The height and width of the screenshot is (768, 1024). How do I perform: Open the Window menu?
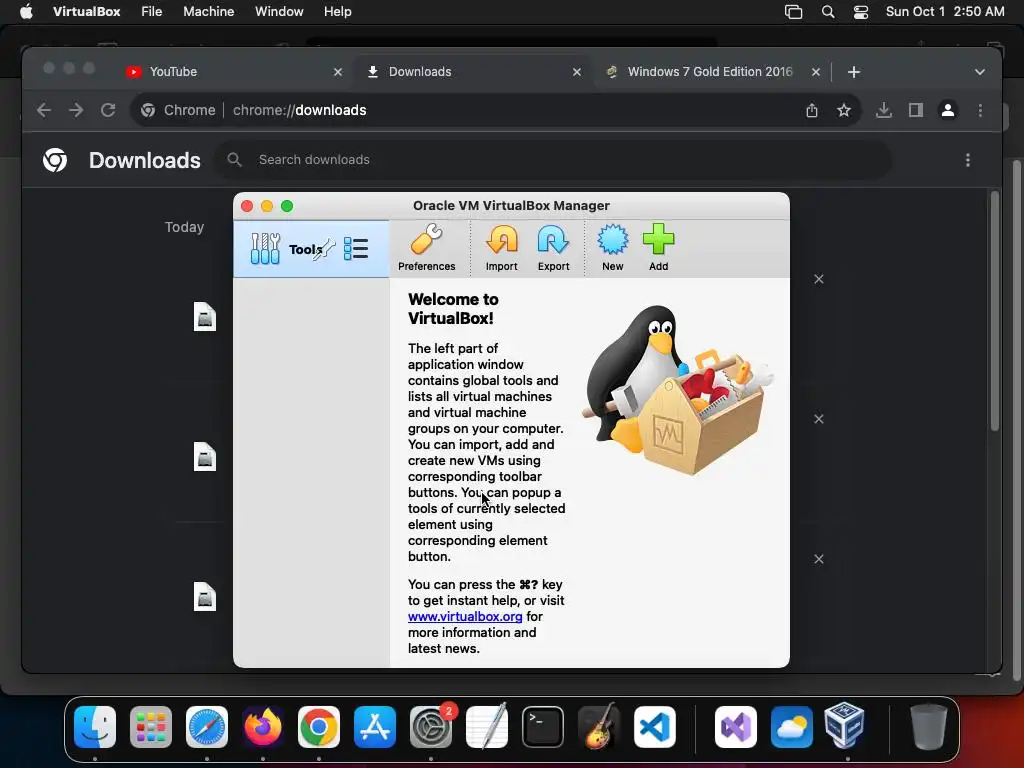click(279, 12)
